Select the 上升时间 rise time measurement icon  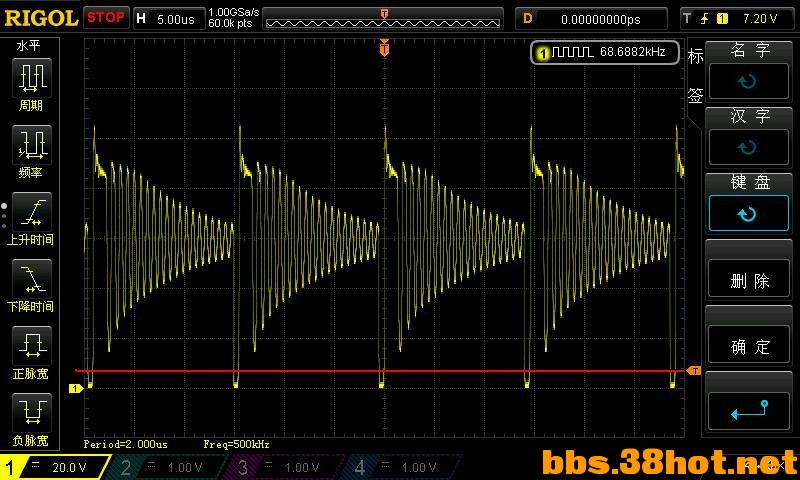tap(32, 212)
